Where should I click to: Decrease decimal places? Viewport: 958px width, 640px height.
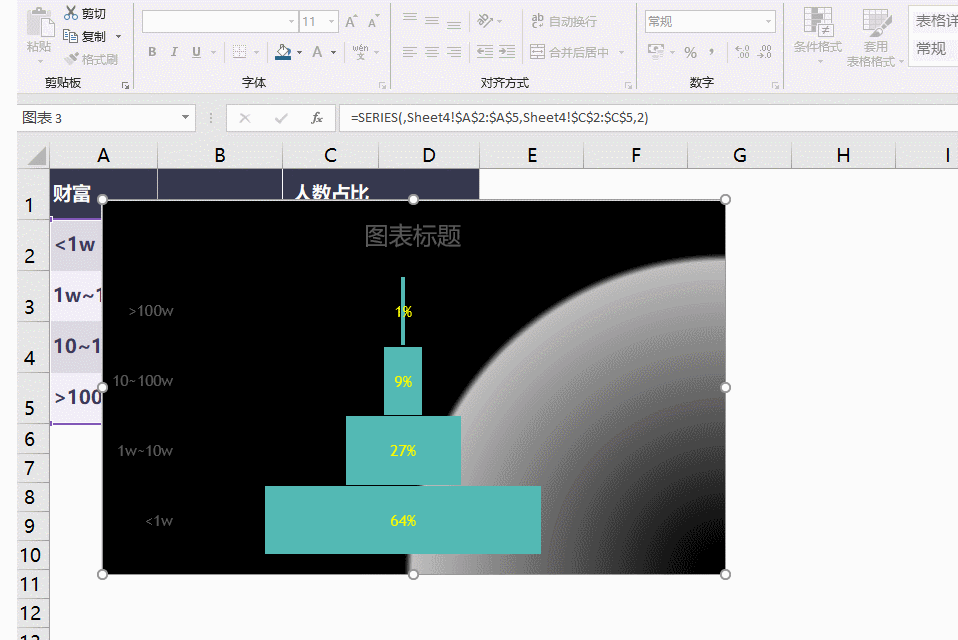tap(764, 53)
